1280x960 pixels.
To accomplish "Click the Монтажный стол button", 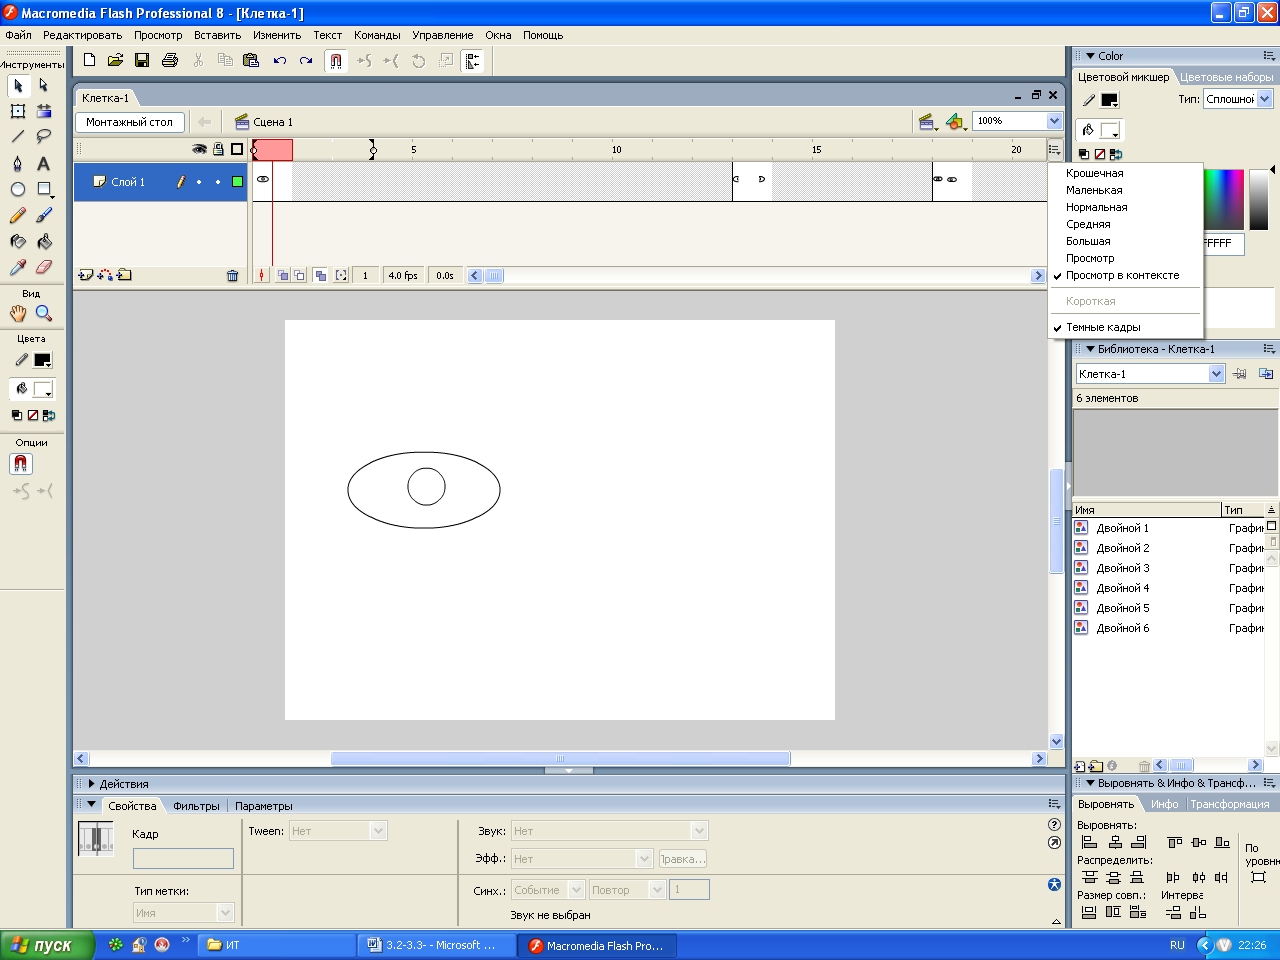I will (129, 122).
